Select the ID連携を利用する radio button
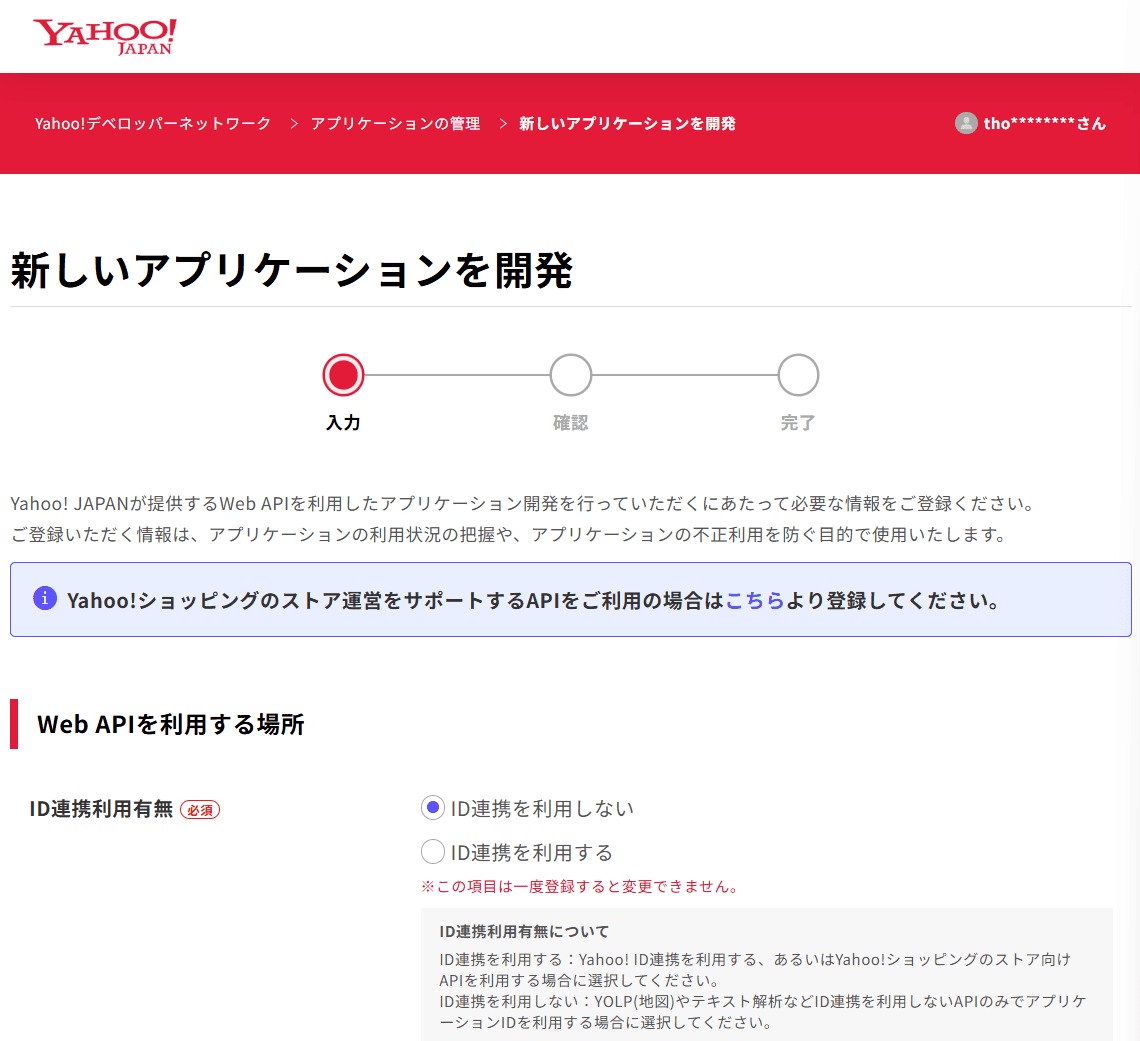1140x1041 pixels. coord(433,852)
